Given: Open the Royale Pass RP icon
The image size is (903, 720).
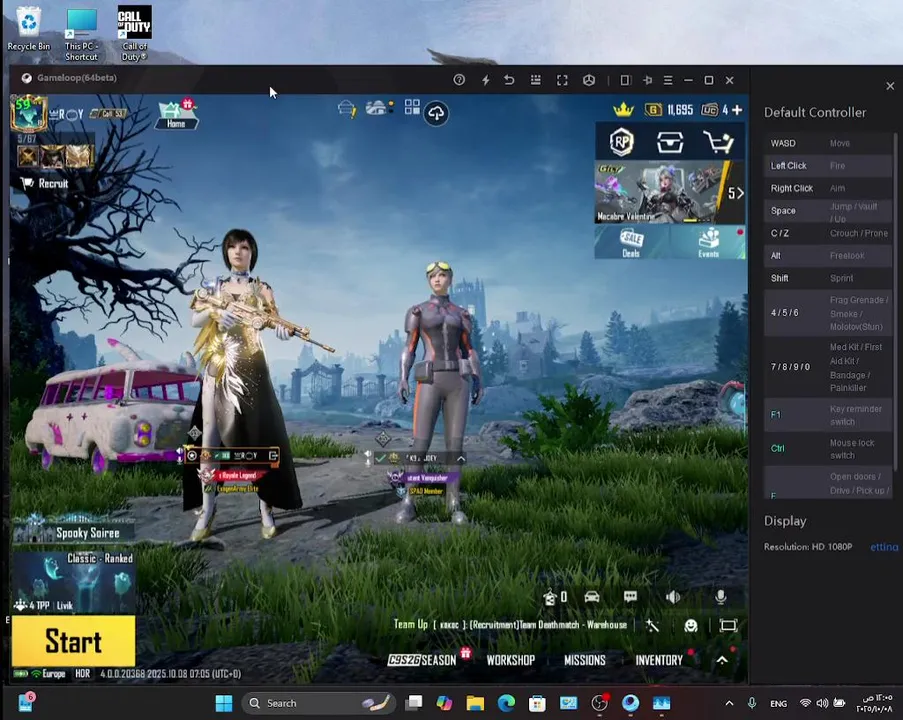Looking at the screenshot, I should [x=621, y=142].
